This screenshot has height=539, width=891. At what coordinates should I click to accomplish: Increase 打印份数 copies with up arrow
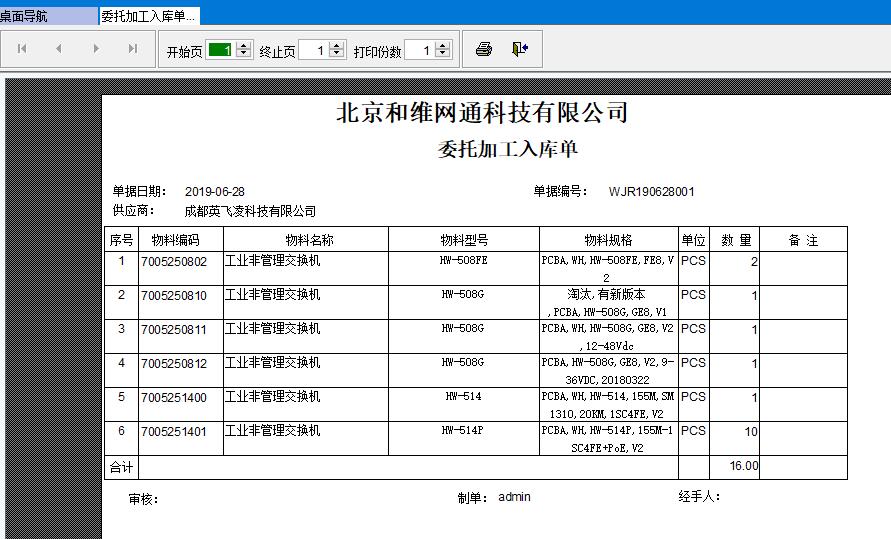pyautogui.click(x=444, y=45)
